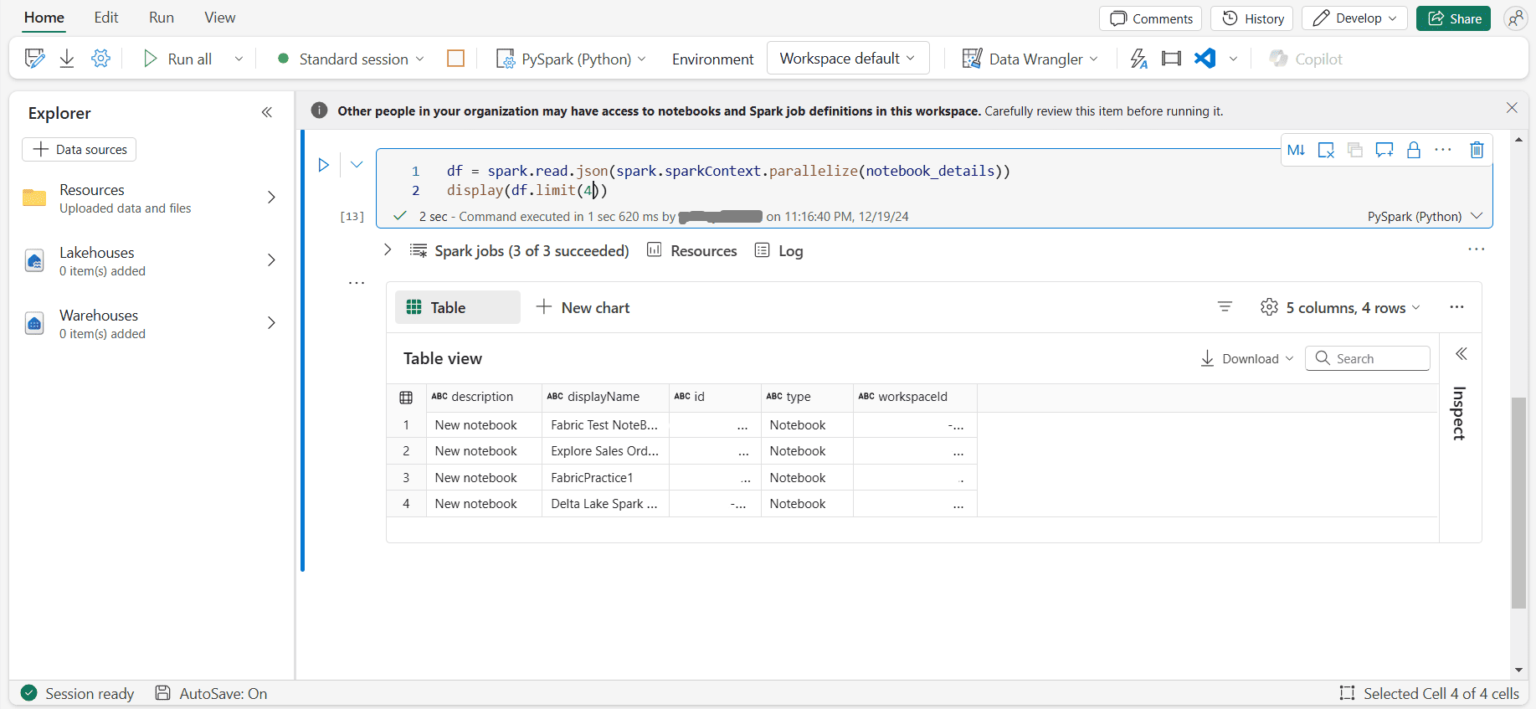Screen dimensions: 1536x709
Task: Close the organization access notification banner
Action: click(x=1512, y=108)
